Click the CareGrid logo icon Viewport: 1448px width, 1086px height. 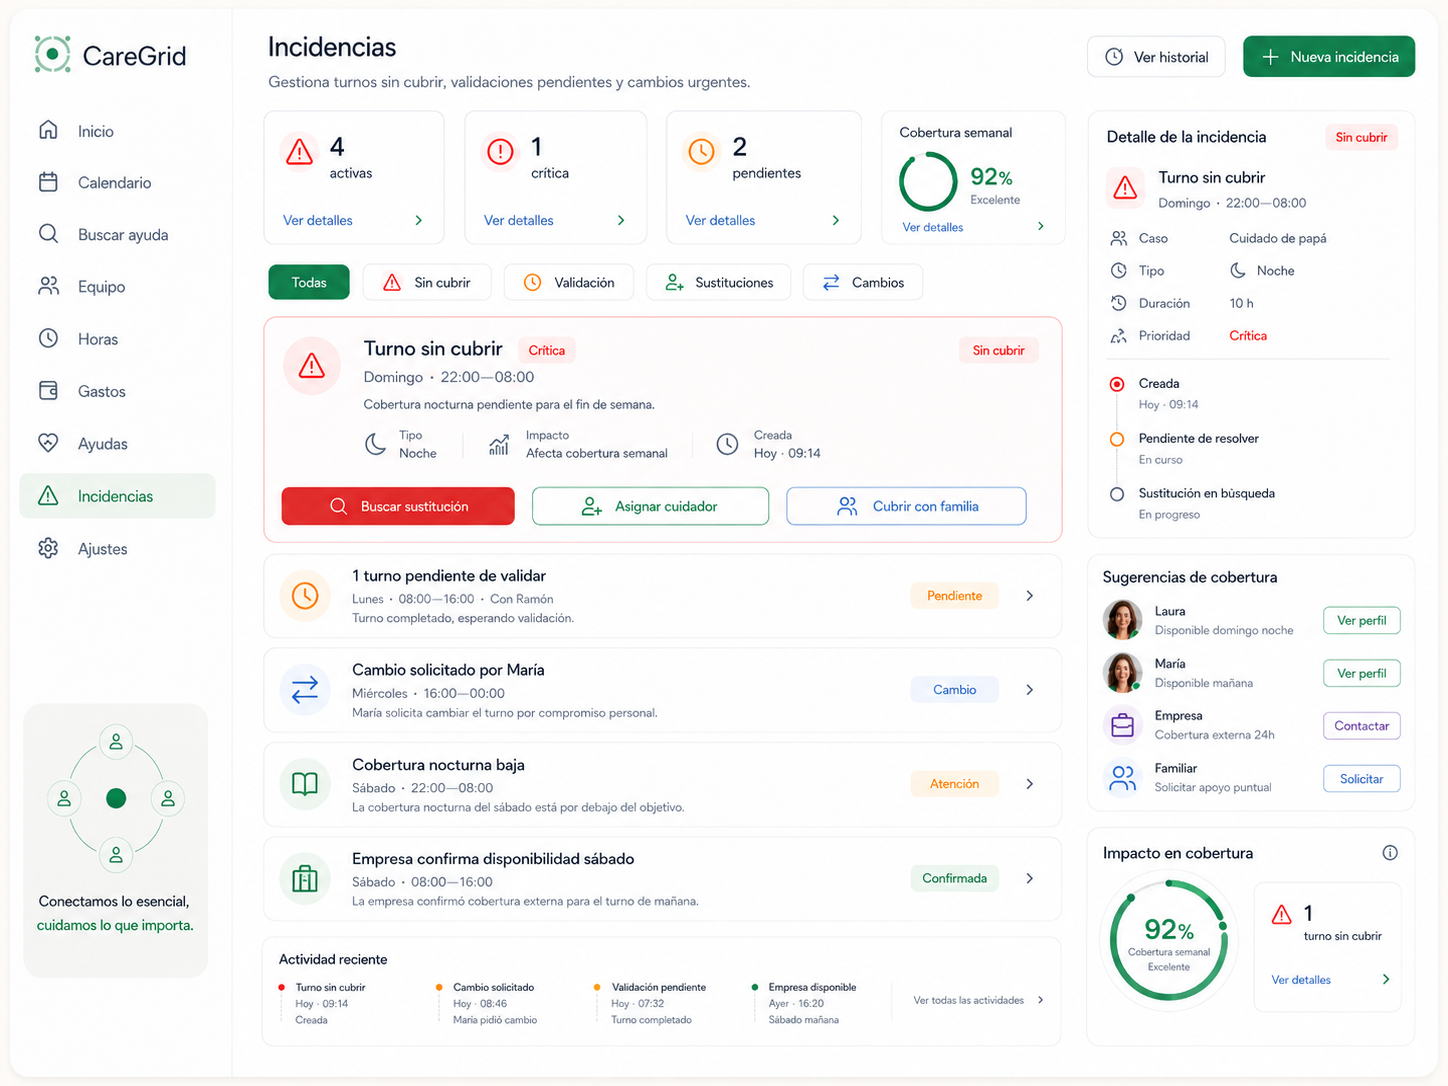(x=52, y=54)
